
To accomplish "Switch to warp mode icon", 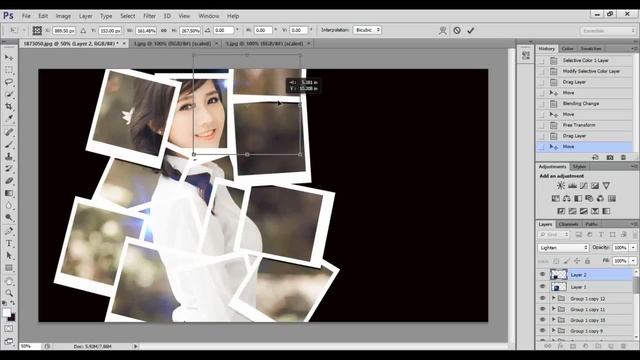I will [x=442, y=30].
